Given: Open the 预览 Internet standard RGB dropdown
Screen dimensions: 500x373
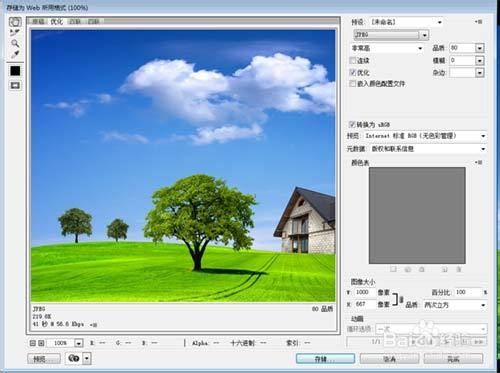Looking at the screenshot, I should point(425,136).
